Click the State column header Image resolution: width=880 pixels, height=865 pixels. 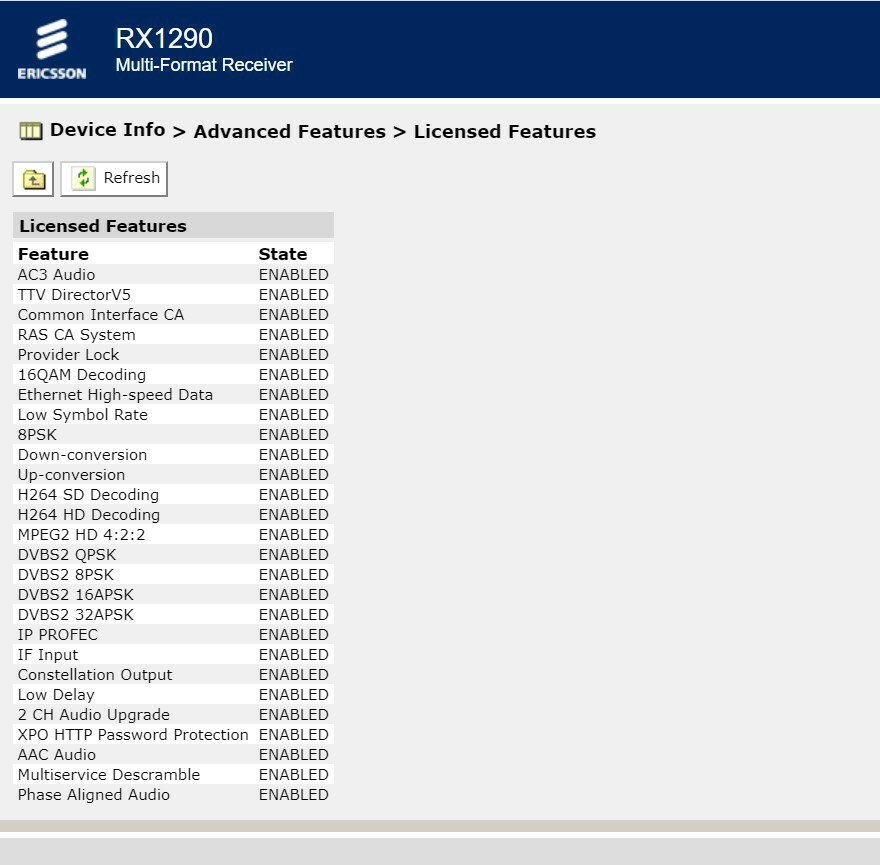click(x=282, y=254)
